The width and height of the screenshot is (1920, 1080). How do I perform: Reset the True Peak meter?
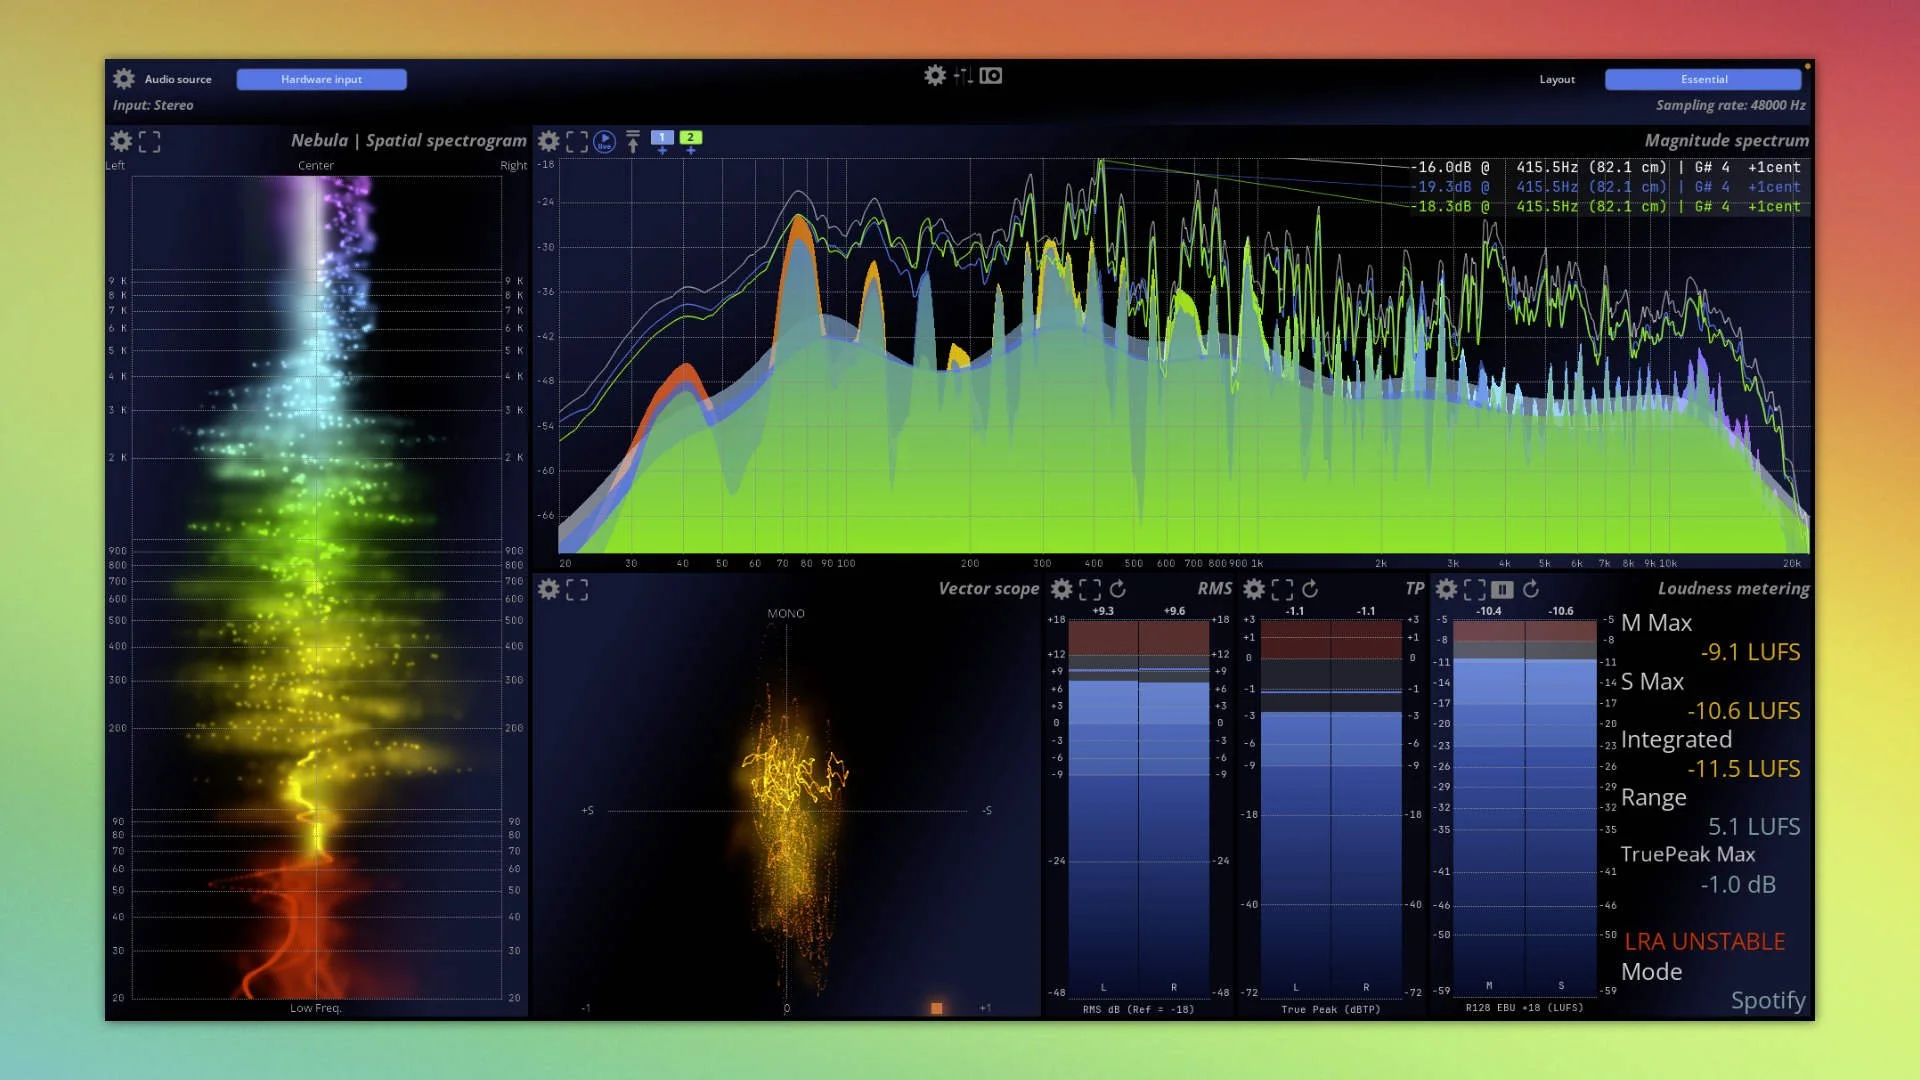point(1310,589)
